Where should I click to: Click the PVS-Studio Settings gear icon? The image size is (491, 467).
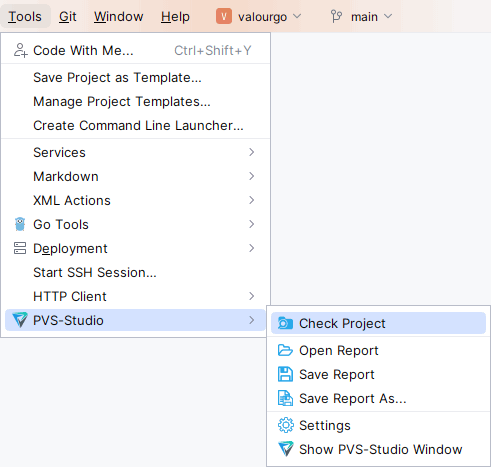(286, 425)
